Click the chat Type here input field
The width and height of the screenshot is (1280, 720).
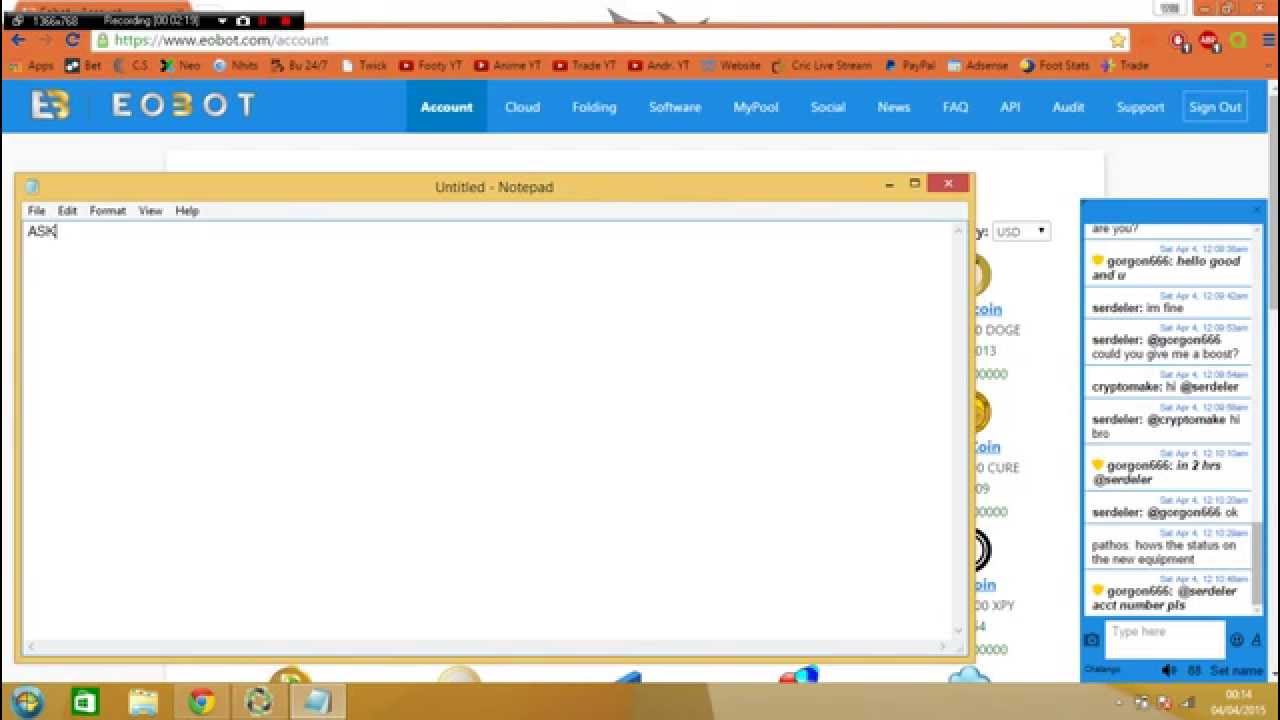click(x=1165, y=639)
